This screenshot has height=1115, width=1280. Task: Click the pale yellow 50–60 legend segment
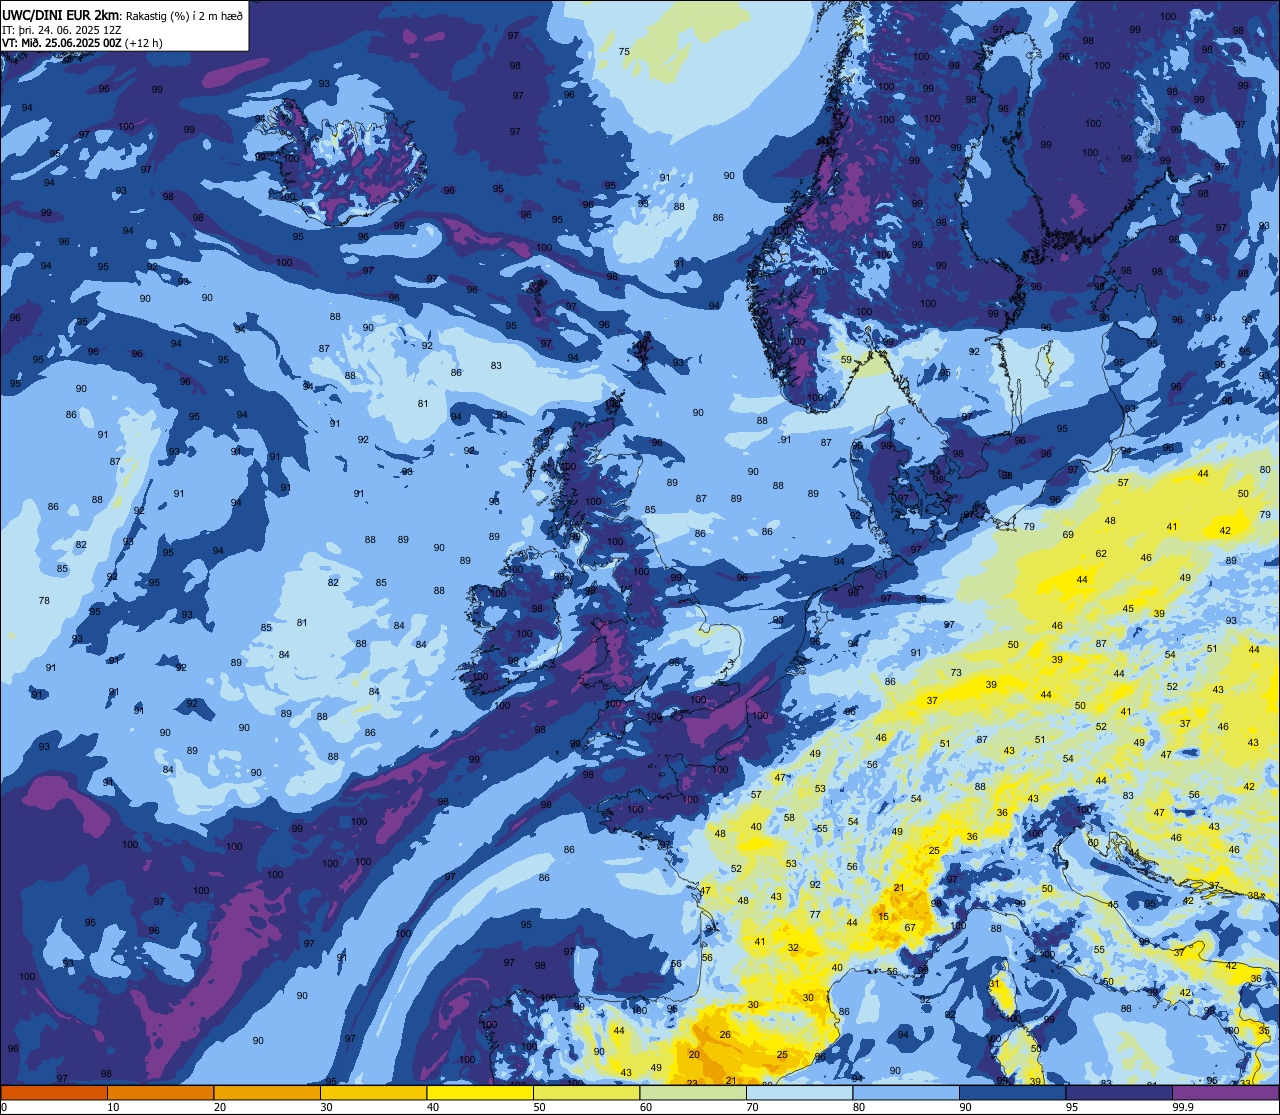click(x=586, y=1092)
